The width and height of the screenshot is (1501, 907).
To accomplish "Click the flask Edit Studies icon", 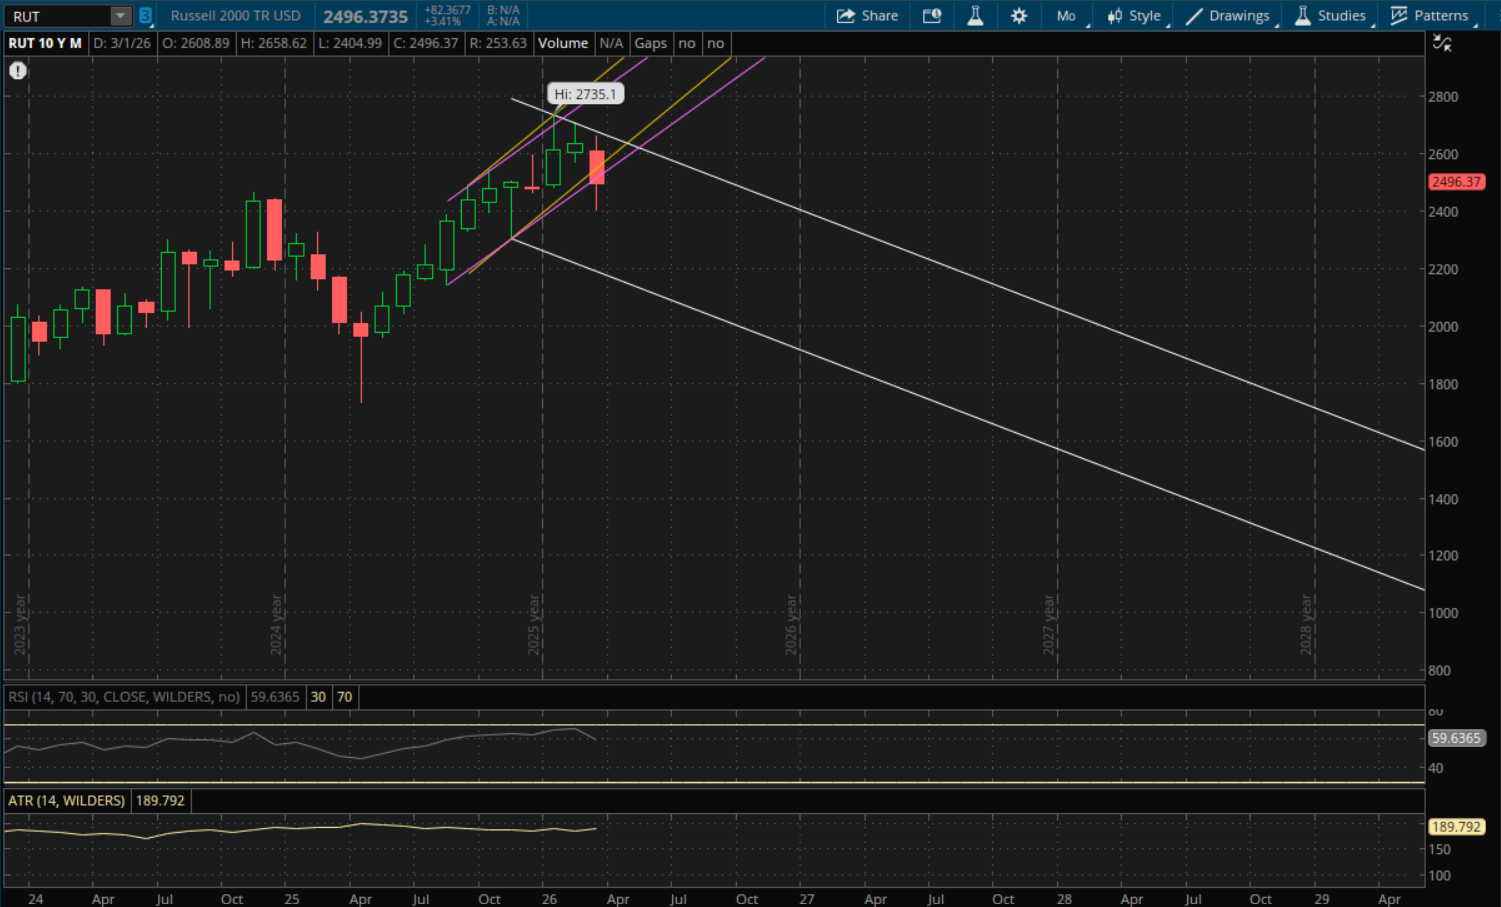I will click(x=975, y=16).
